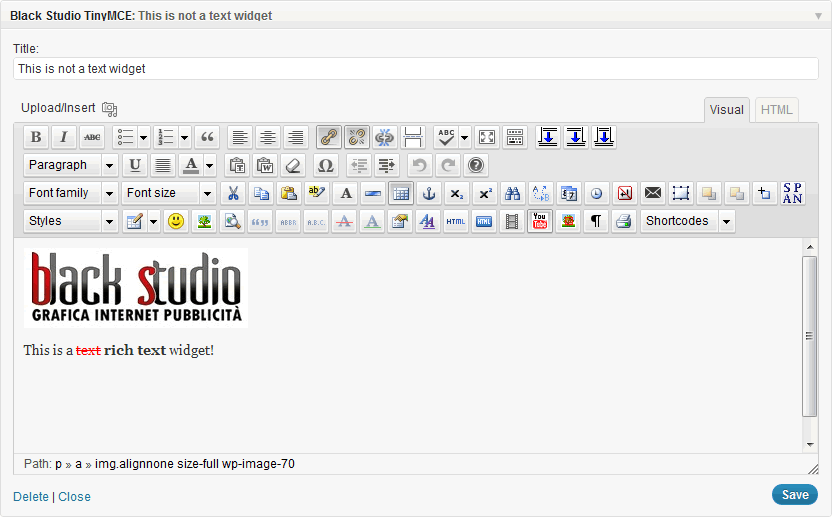Apply the text color A button
Screen dimensions: 832x517
[191, 165]
